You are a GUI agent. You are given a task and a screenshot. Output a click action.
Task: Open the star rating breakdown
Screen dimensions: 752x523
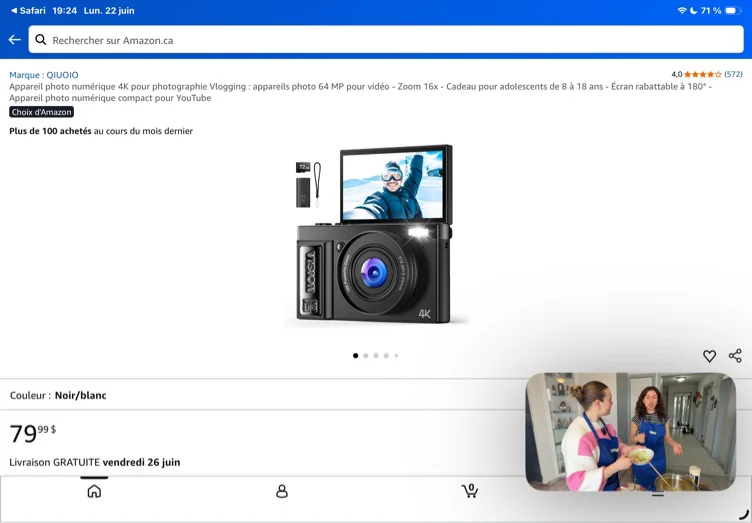703,74
